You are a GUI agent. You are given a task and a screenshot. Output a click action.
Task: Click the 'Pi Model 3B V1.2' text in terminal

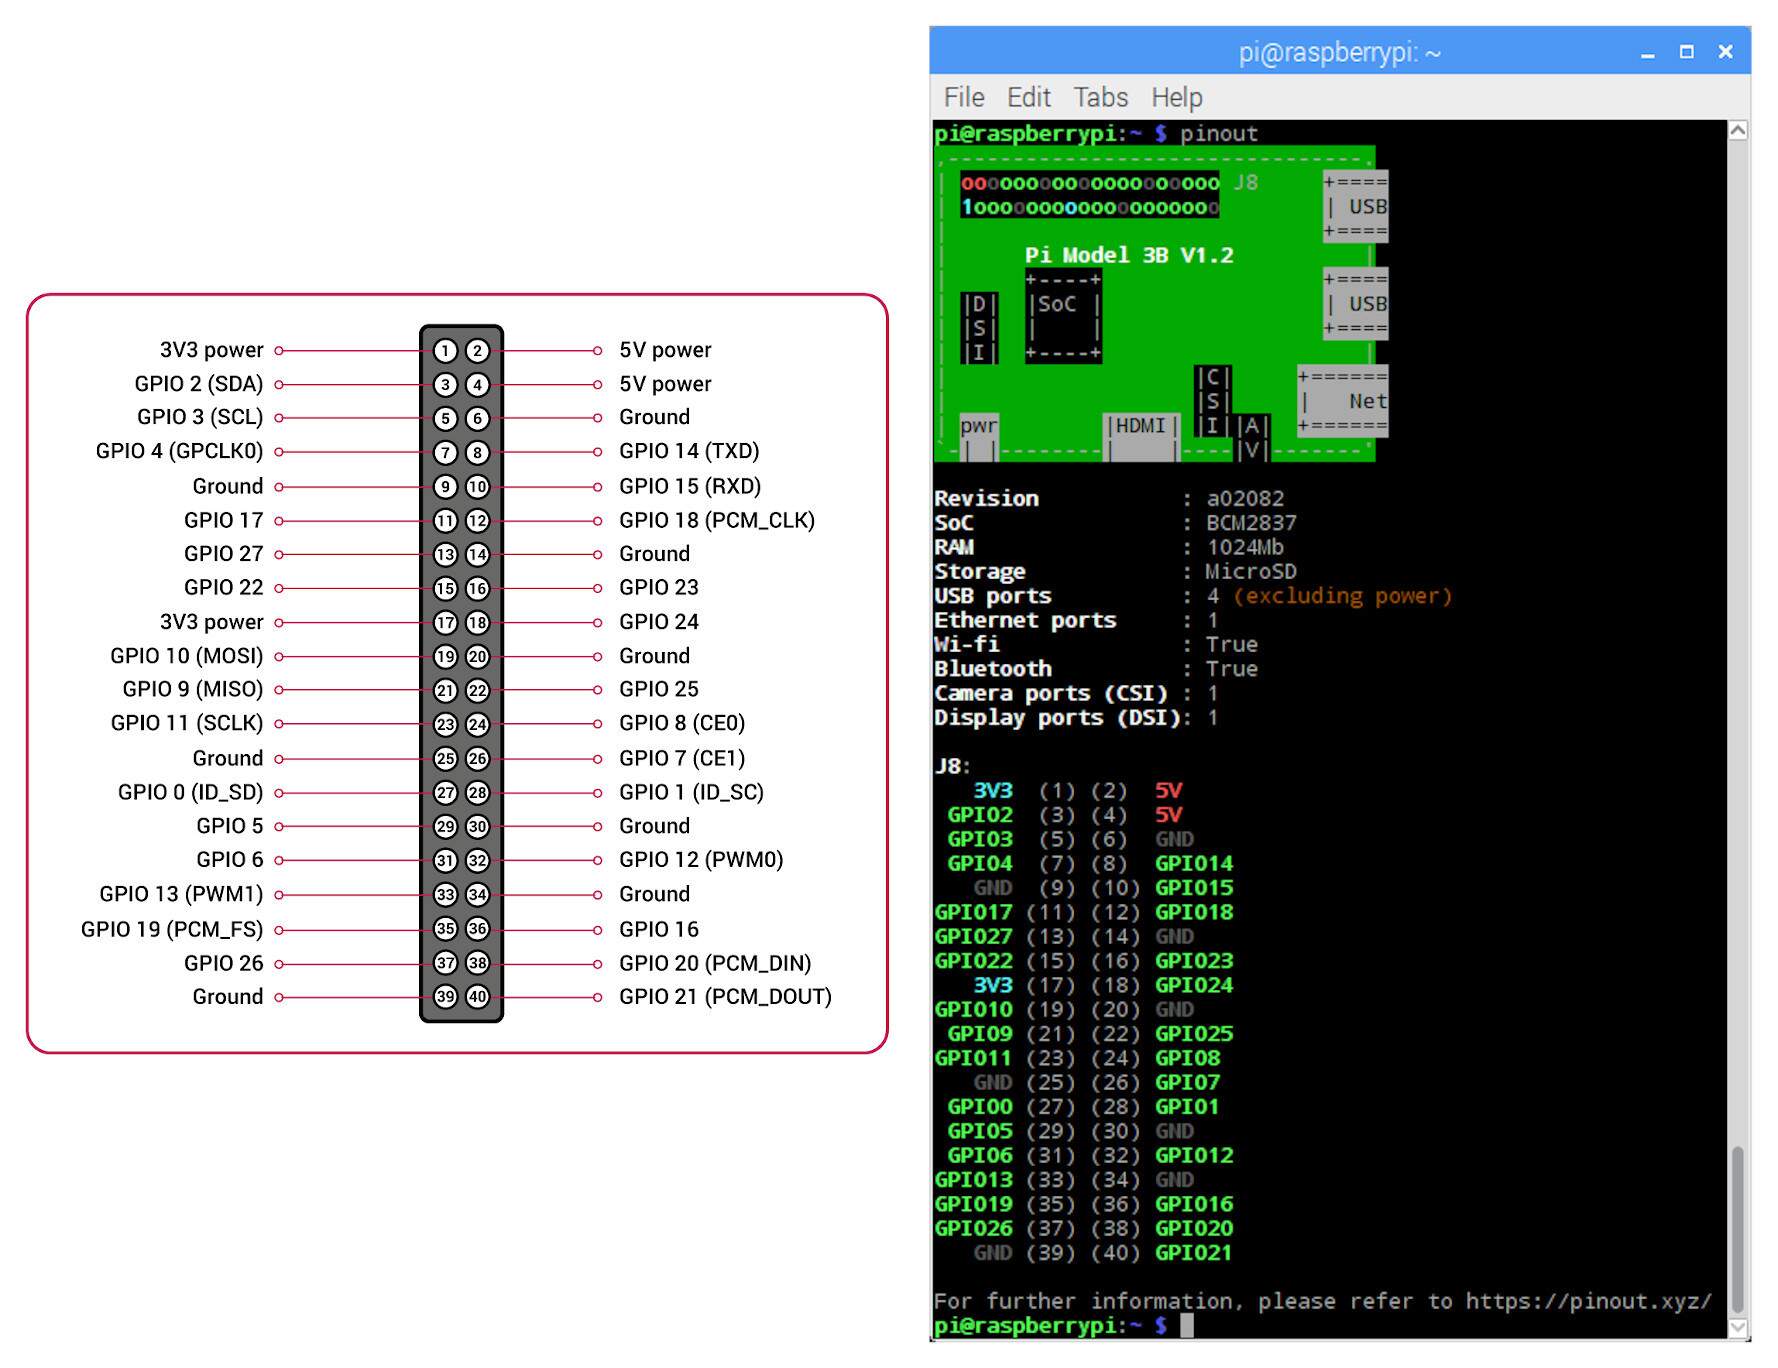coord(1129,255)
